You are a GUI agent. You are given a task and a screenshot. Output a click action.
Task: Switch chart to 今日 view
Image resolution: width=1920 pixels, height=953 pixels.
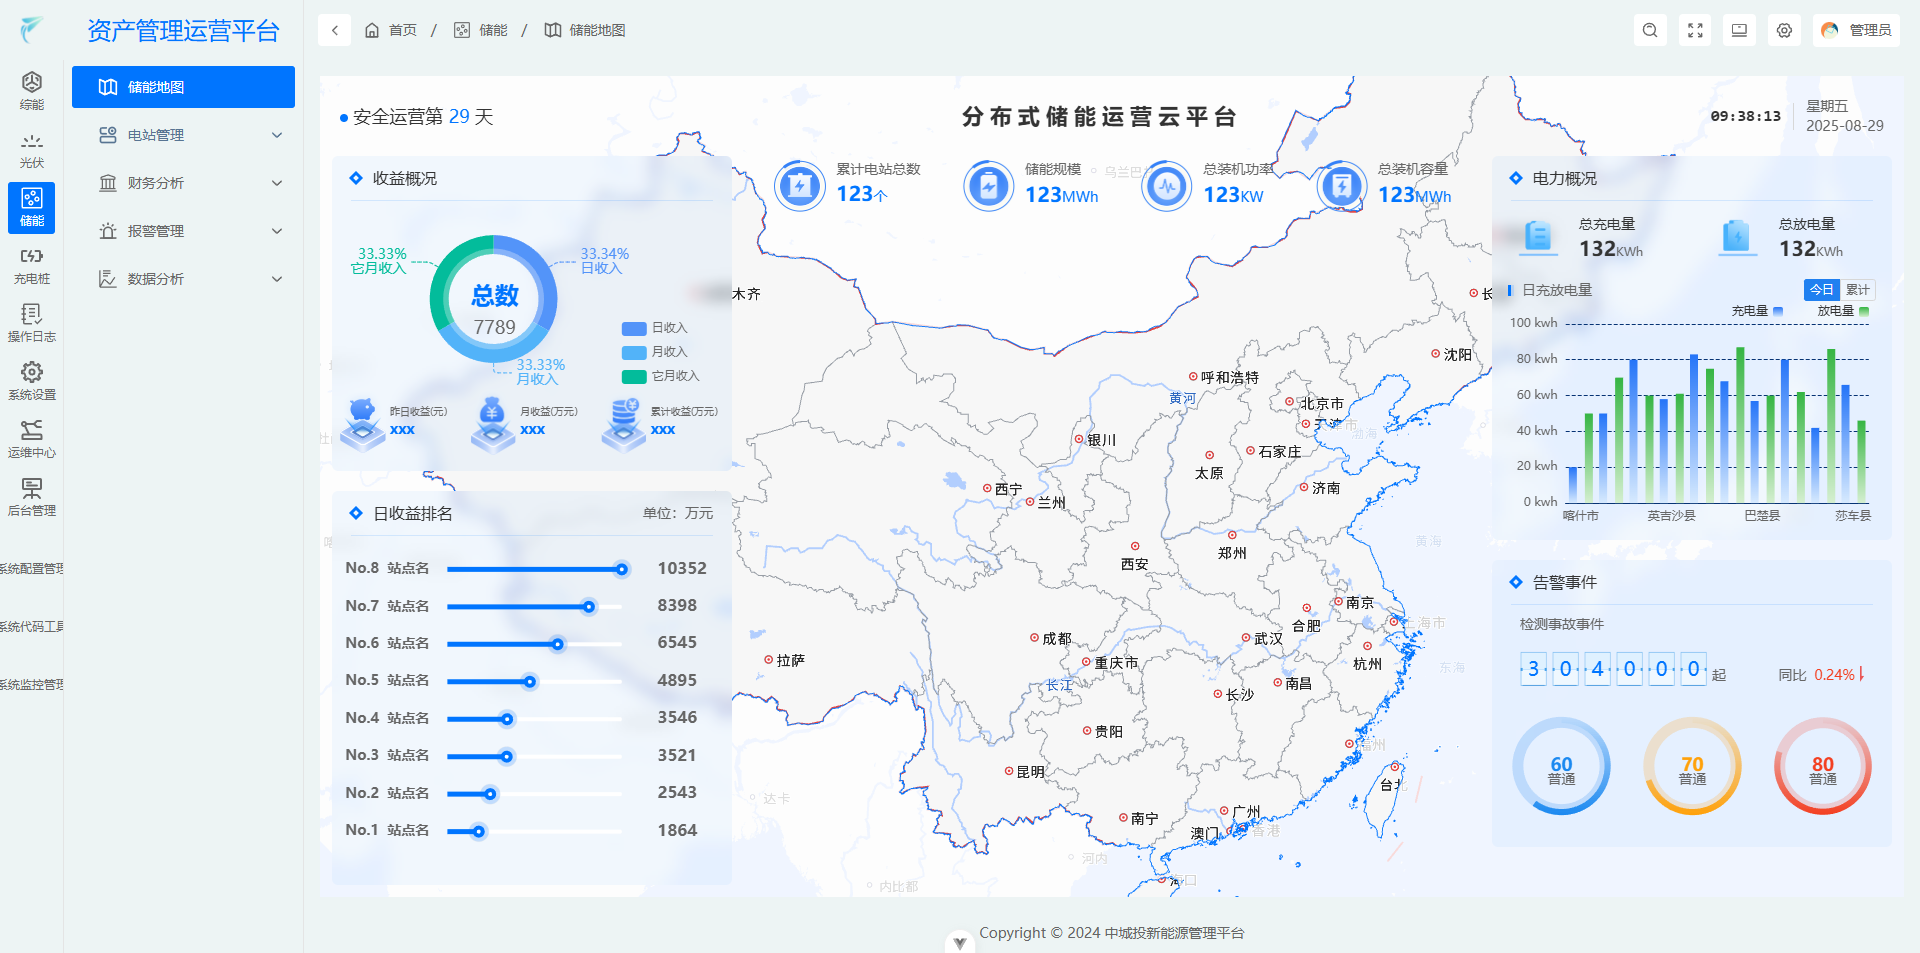point(1821,290)
